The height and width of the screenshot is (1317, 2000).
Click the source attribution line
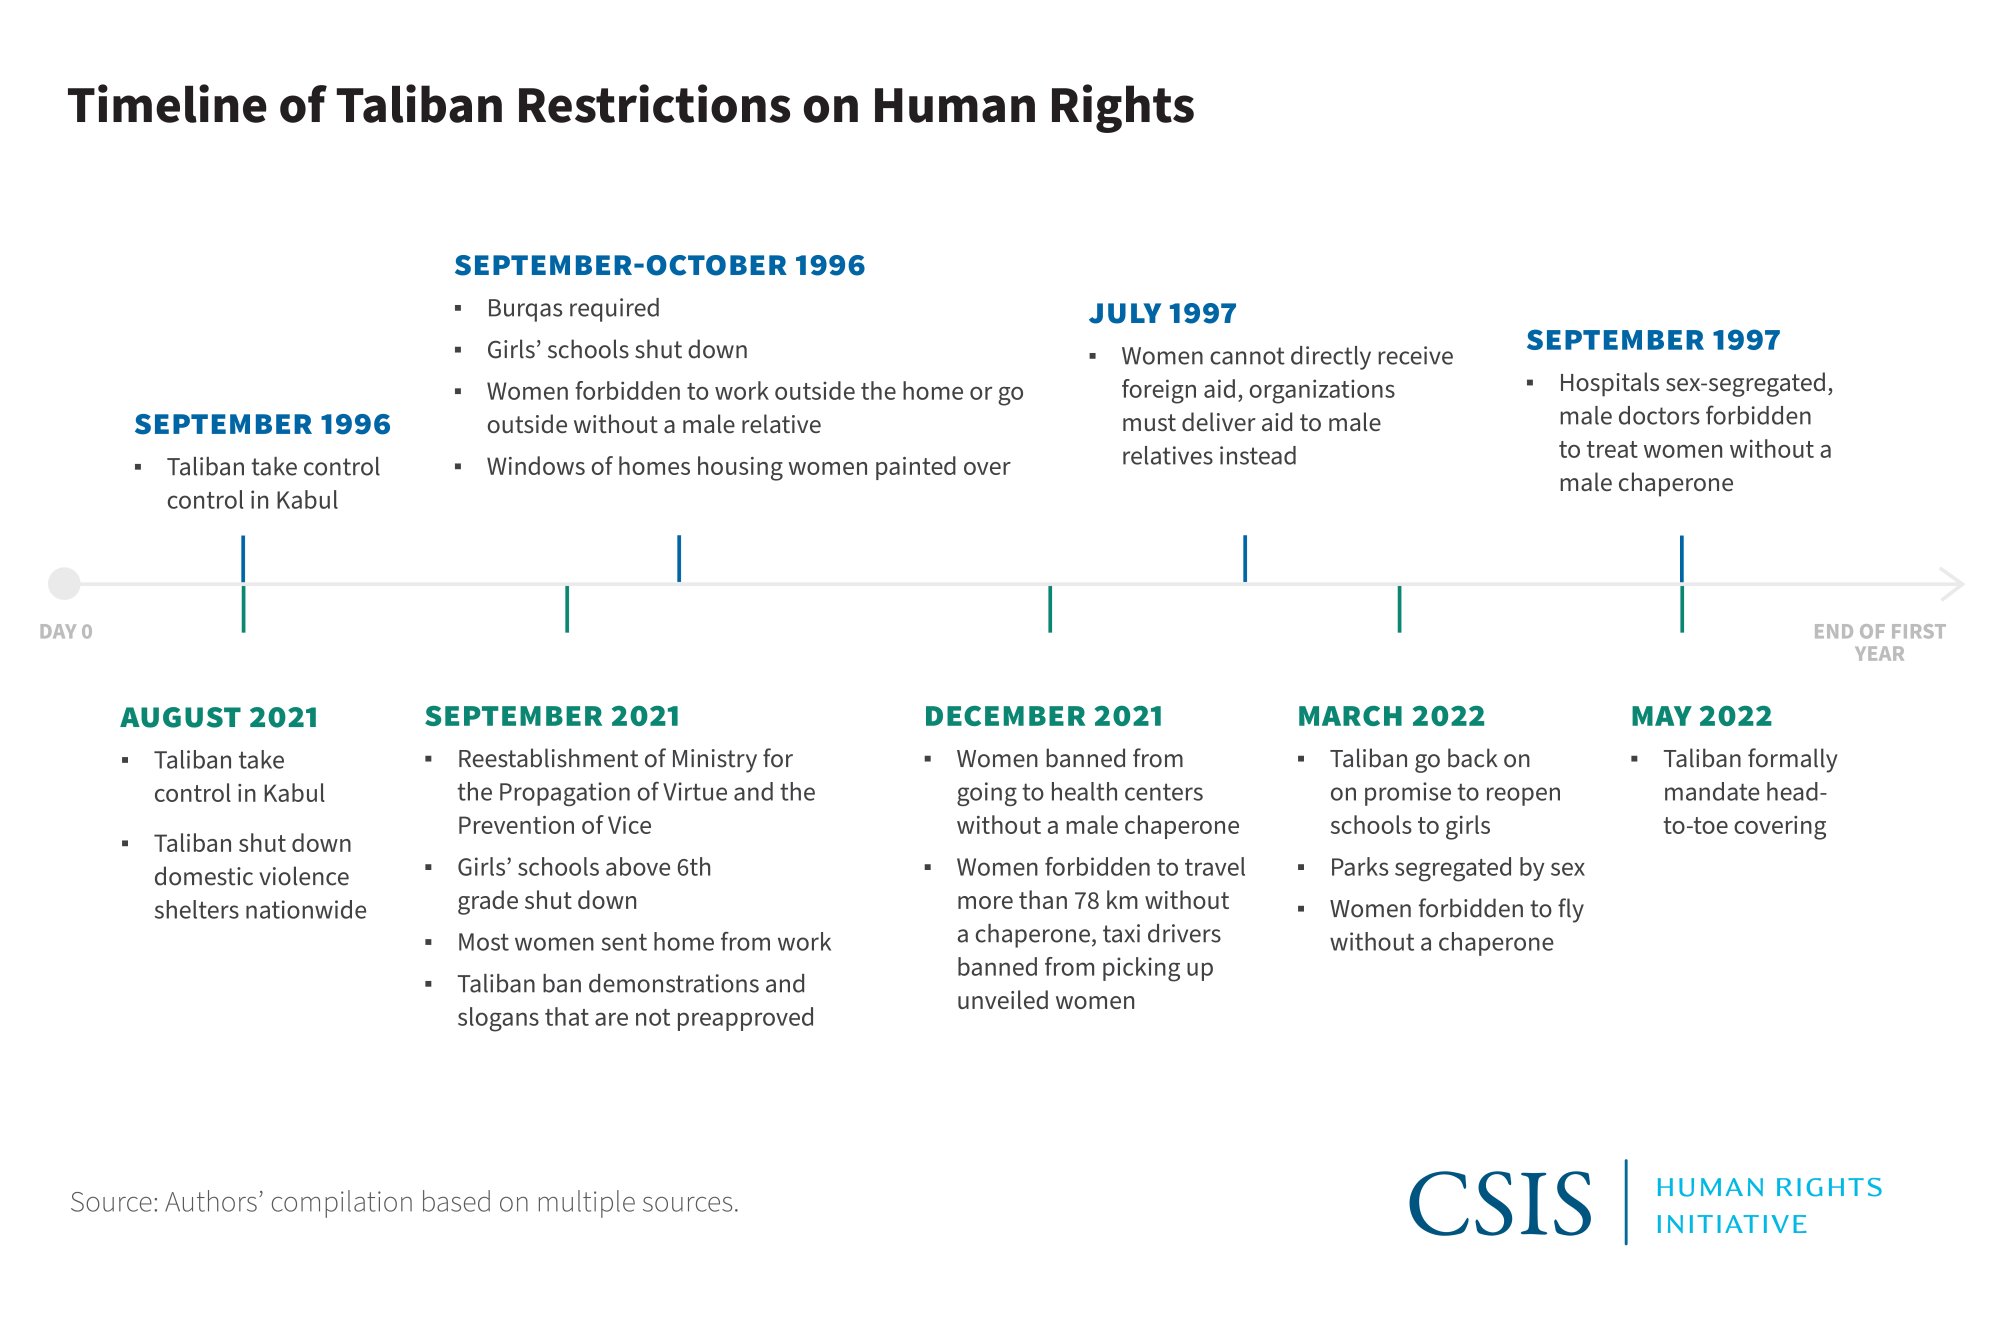[x=404, y=1201]
